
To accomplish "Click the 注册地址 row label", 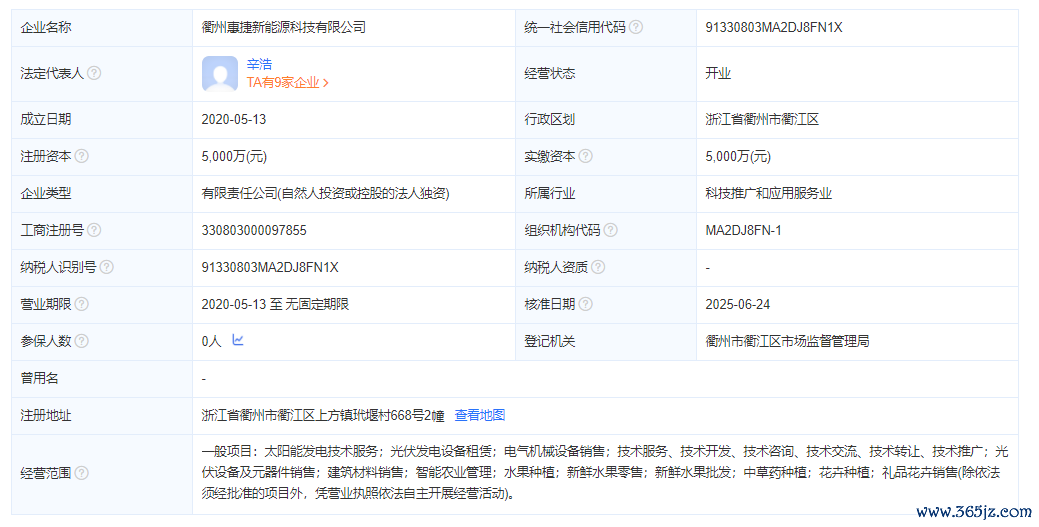I will tap(46, 415).
